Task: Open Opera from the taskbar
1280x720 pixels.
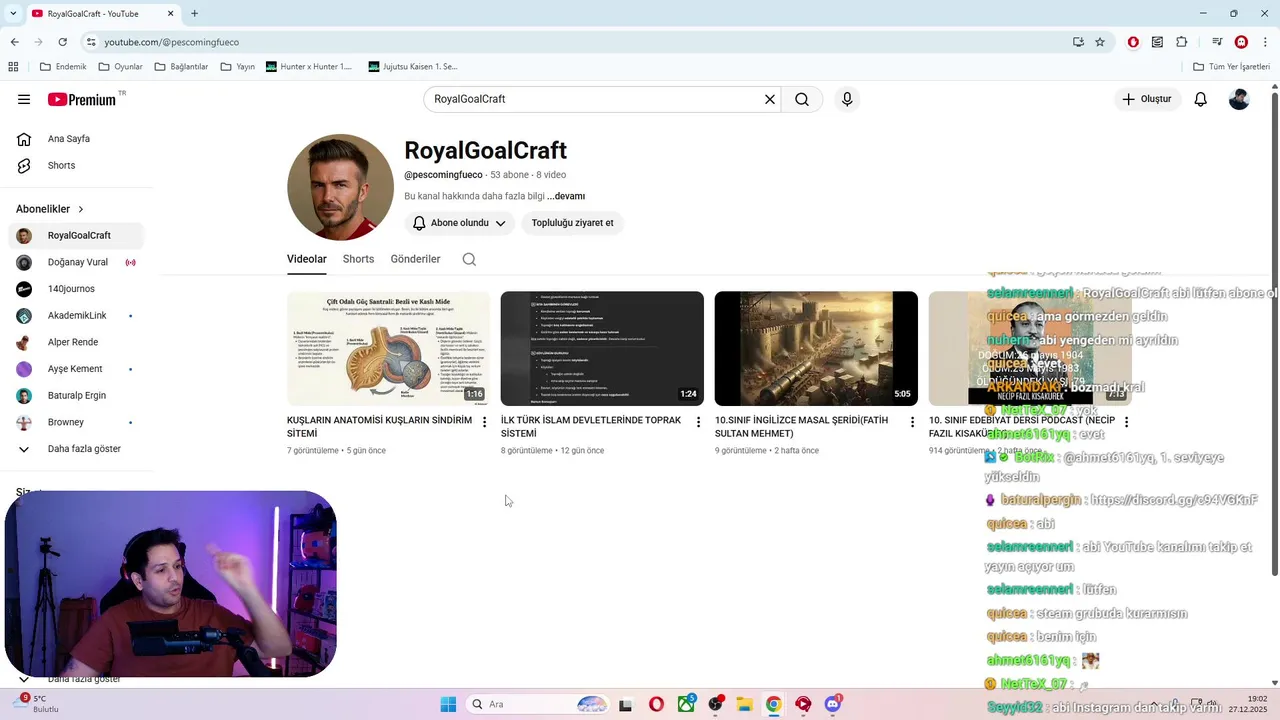Action: (x=656, y=704)
